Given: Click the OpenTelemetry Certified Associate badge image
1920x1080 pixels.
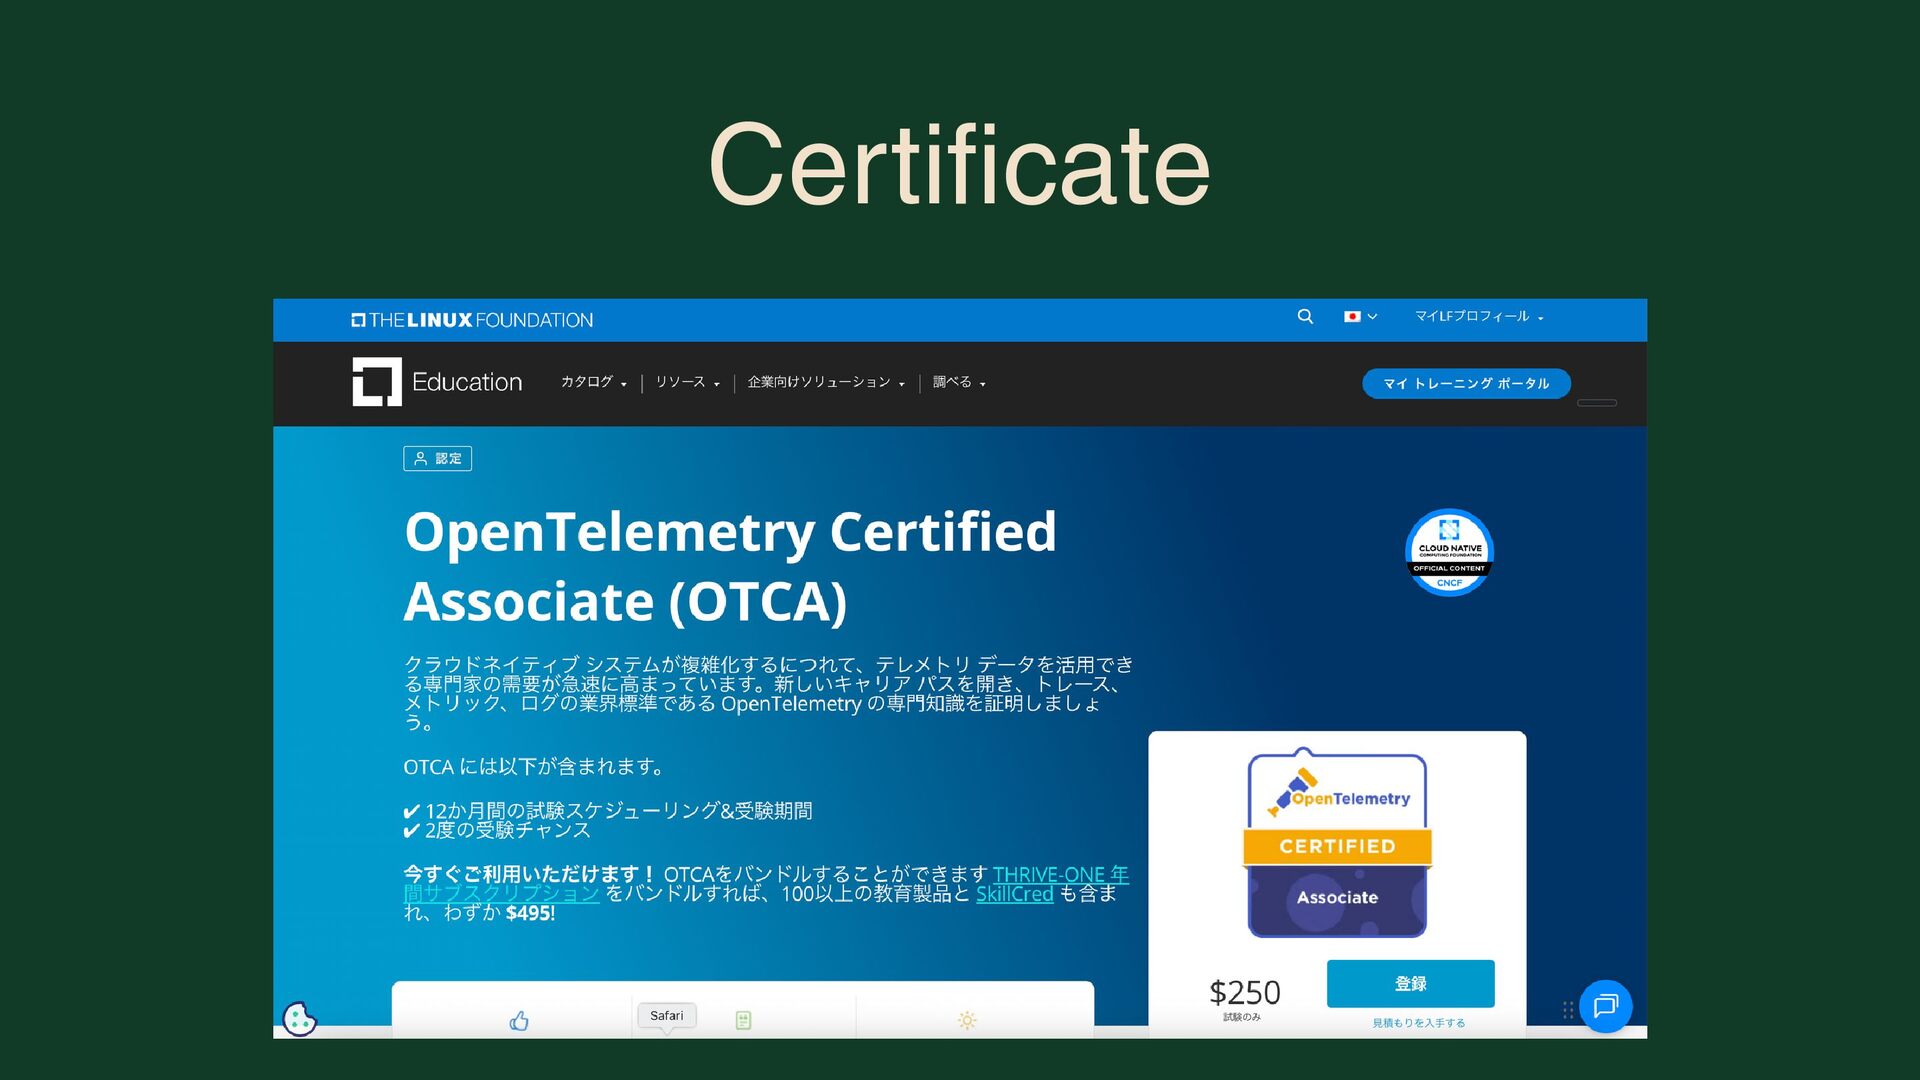Looking at the screenshot, I should 1337,843.
